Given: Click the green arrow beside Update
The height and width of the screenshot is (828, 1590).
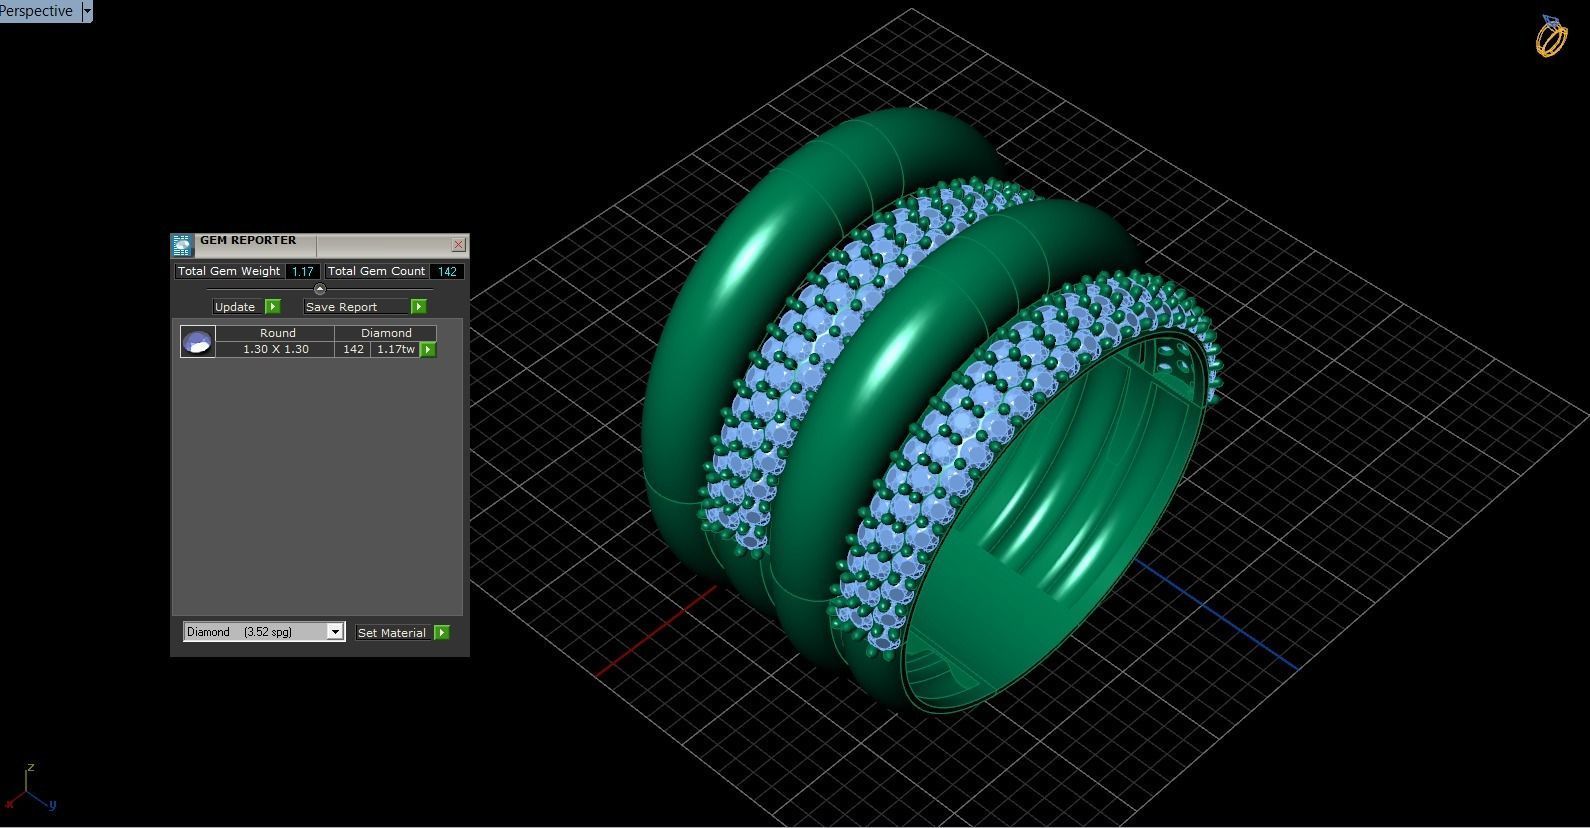Looking at the screenshot, I should click(273, 307).
